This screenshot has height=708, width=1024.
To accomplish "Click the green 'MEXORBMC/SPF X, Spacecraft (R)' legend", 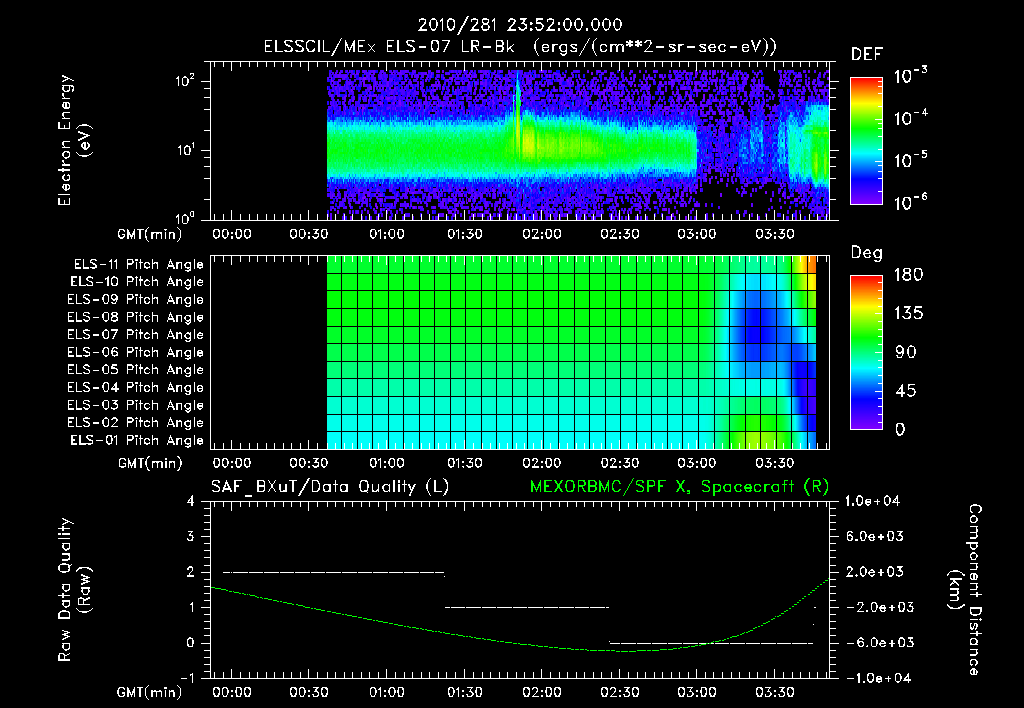I will (679, 487).
